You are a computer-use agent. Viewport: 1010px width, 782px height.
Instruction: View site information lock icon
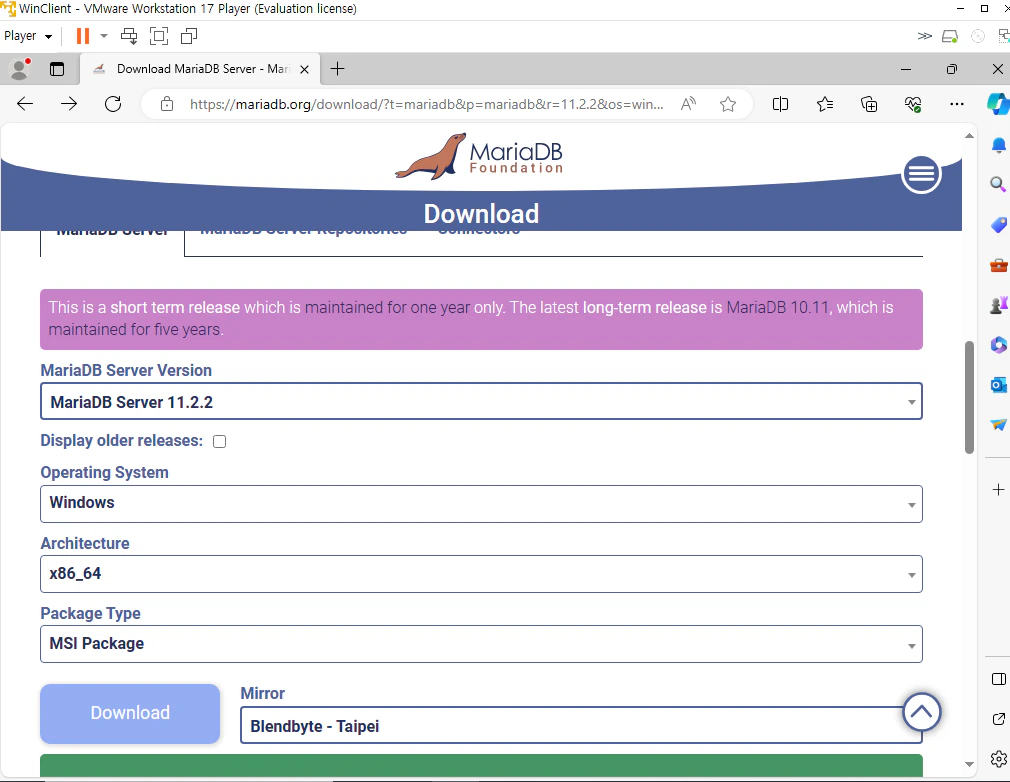(x=167, y=104)
